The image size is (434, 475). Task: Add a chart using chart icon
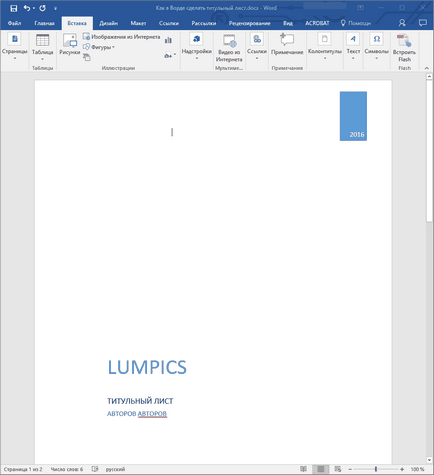pyautogui.click(x=168, y=40)
